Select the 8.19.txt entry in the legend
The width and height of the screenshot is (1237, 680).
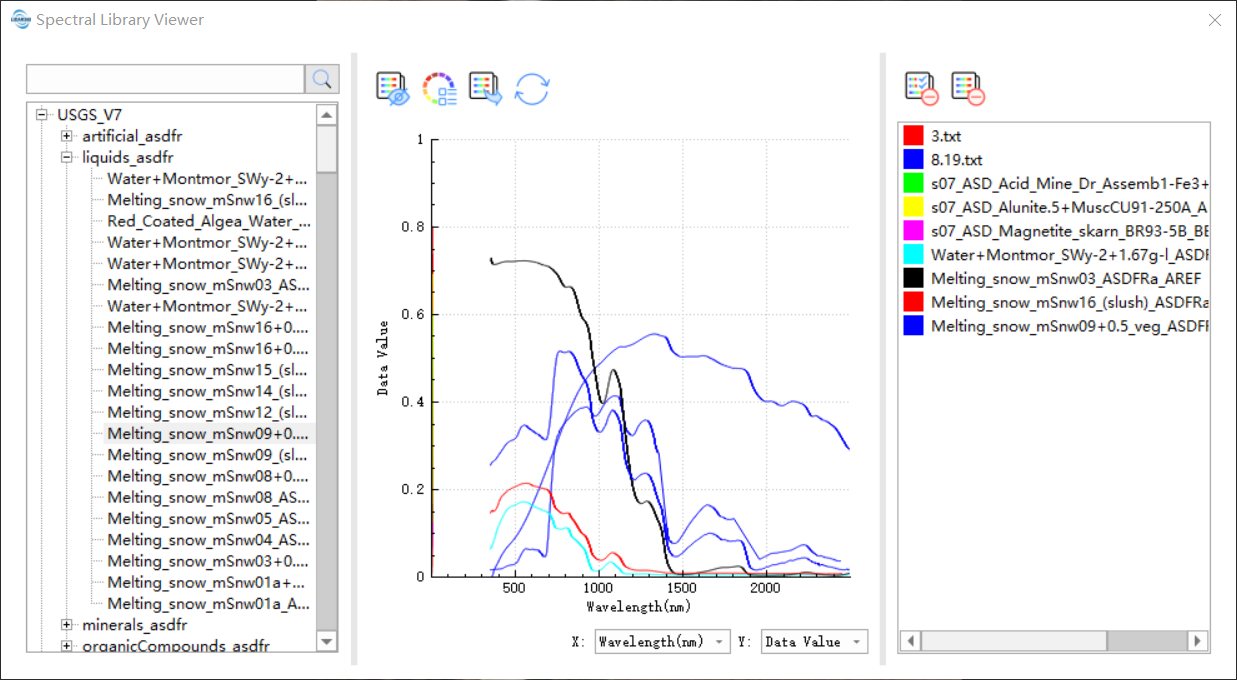coord(957,159)
